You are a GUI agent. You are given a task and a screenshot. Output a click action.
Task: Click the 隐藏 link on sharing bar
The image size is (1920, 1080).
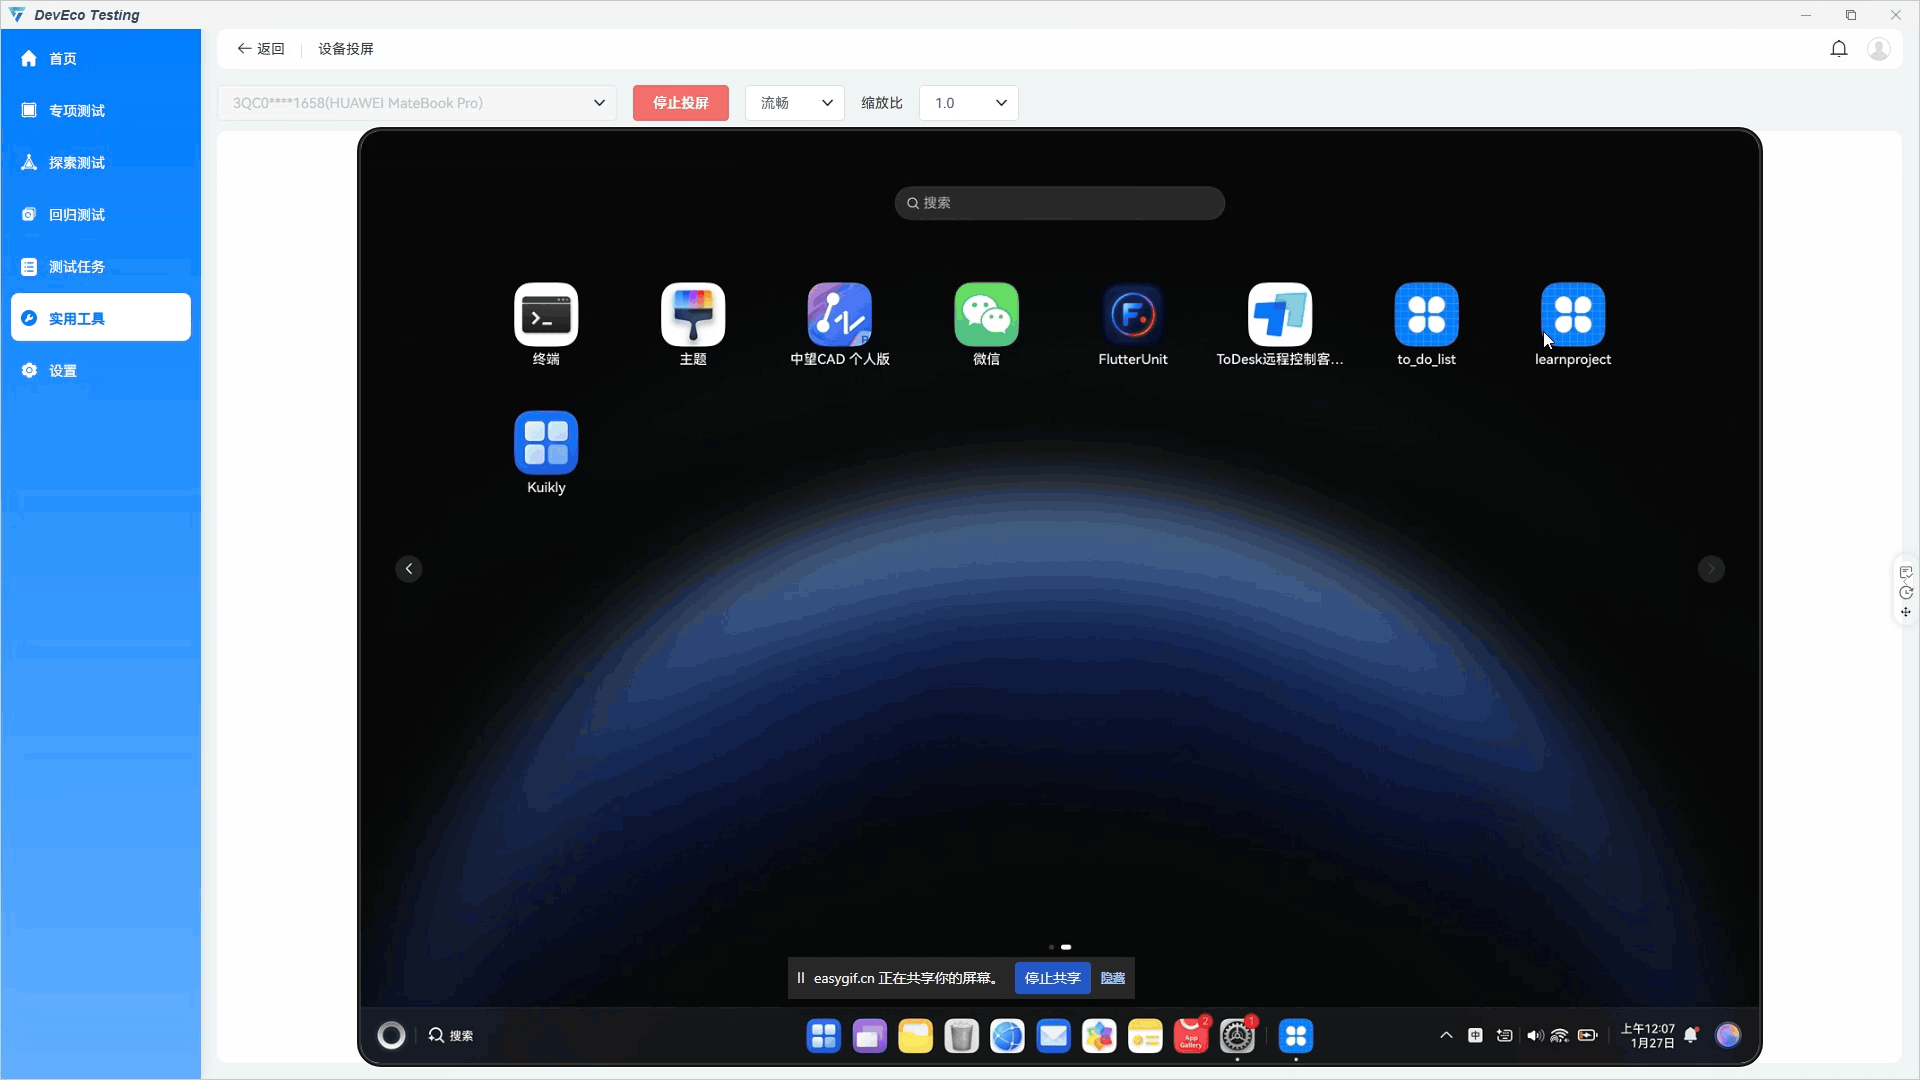click(1113, 978)
